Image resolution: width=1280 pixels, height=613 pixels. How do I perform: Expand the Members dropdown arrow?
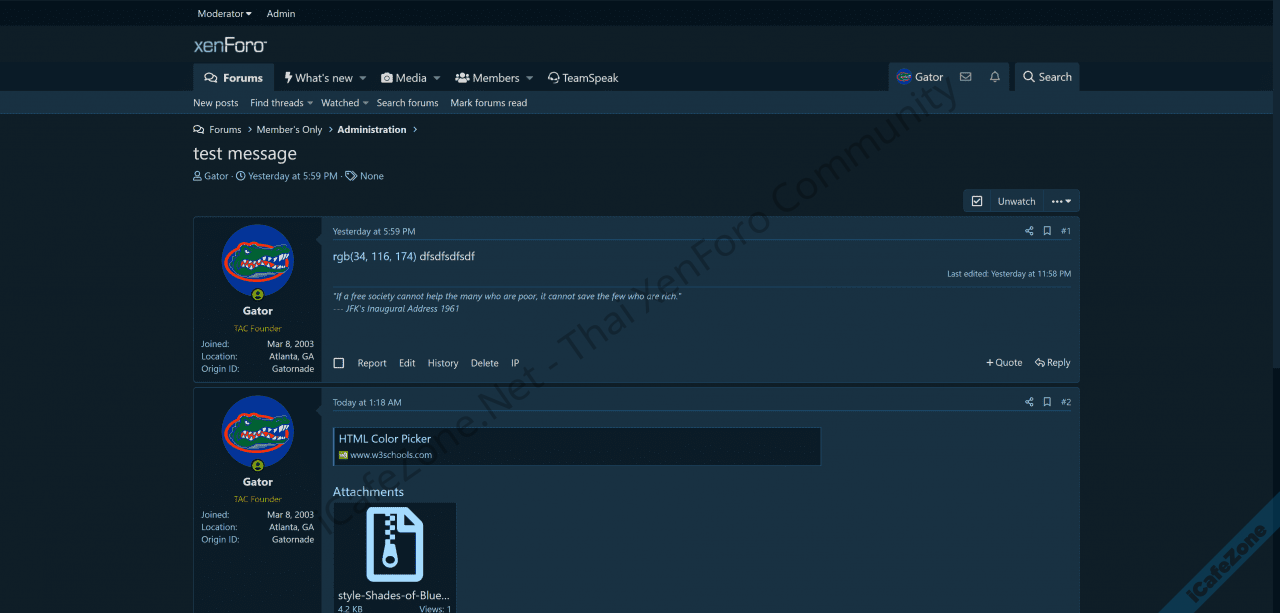[x=529, y=78]
